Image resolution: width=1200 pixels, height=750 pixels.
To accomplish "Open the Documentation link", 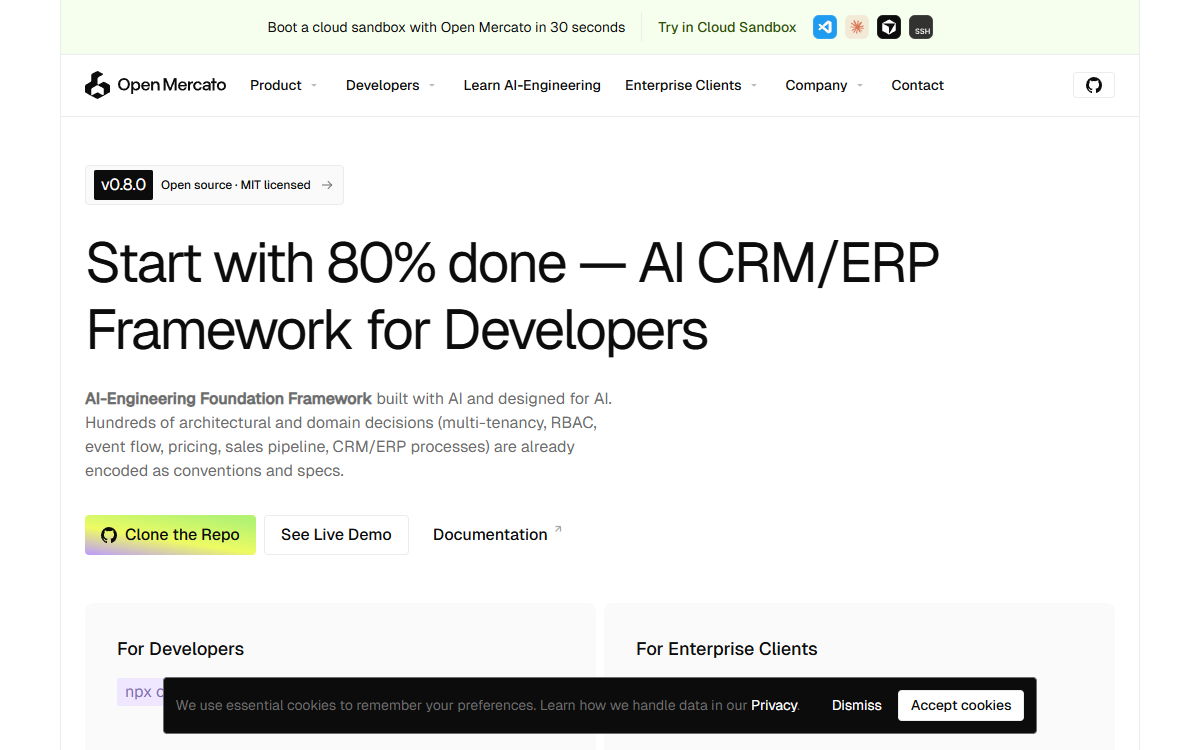I will pyautogui.click(x=497, y=535).
